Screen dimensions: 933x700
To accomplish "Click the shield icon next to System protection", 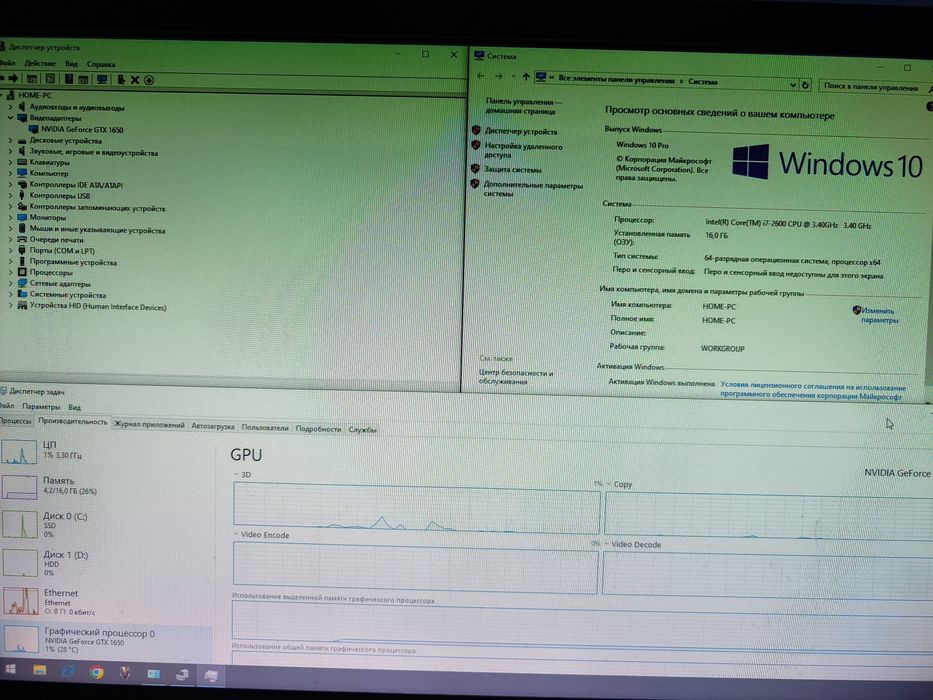I will [x=475, y=168].
